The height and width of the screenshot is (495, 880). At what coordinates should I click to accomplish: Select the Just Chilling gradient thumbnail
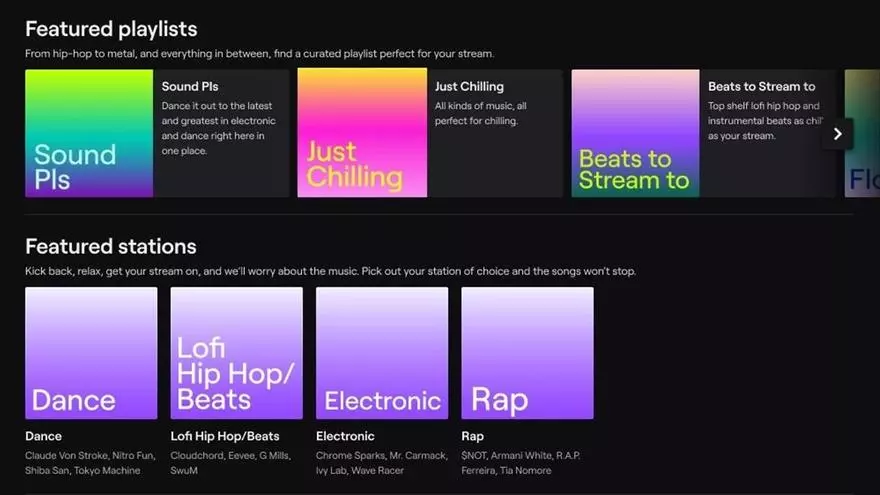click(362, 133)
